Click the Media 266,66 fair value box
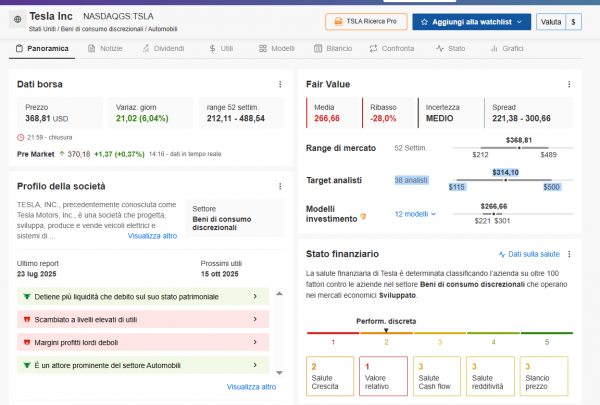600x405 pixels. [x=333, y=113]
